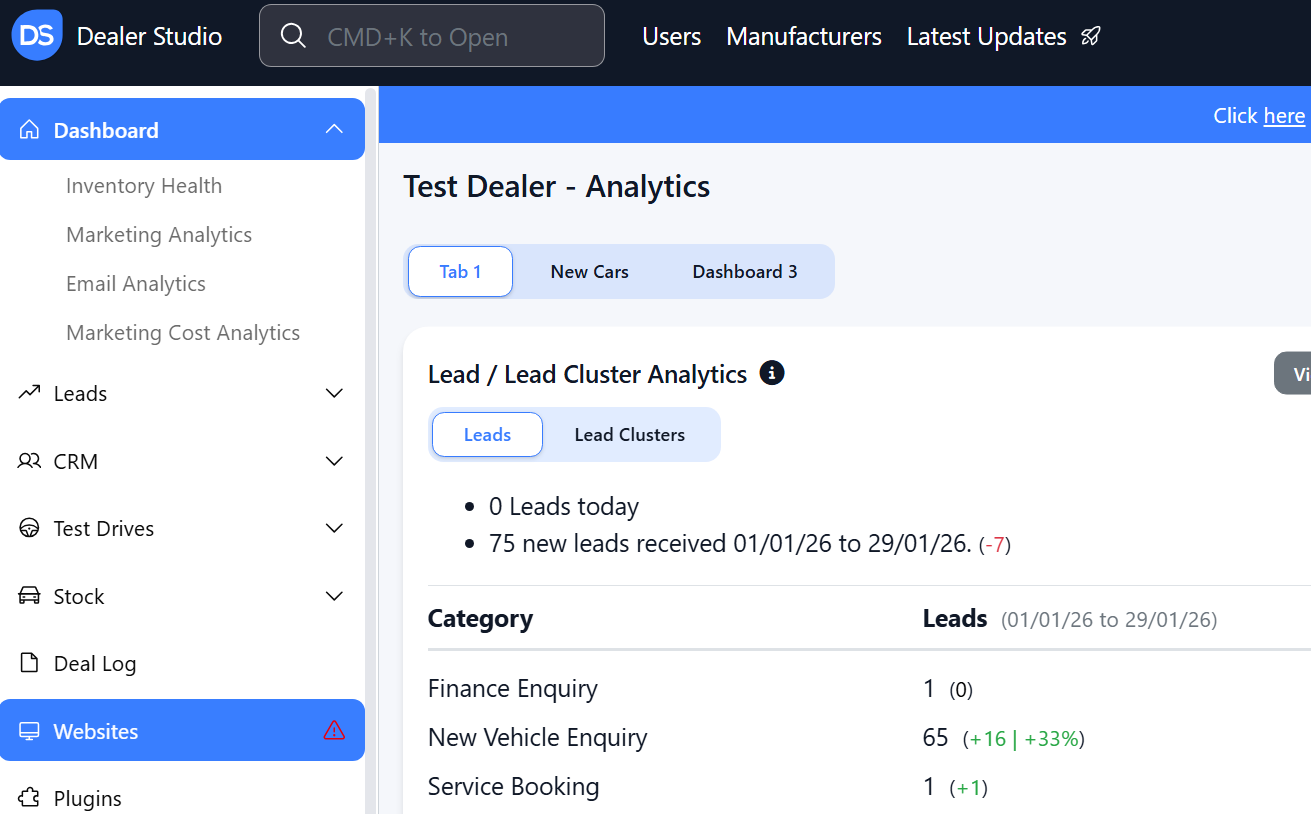Click the rocket icon beside Latest Updates
The height and width of the screenshot is (814, 1311).
[x=1091, y=37]
